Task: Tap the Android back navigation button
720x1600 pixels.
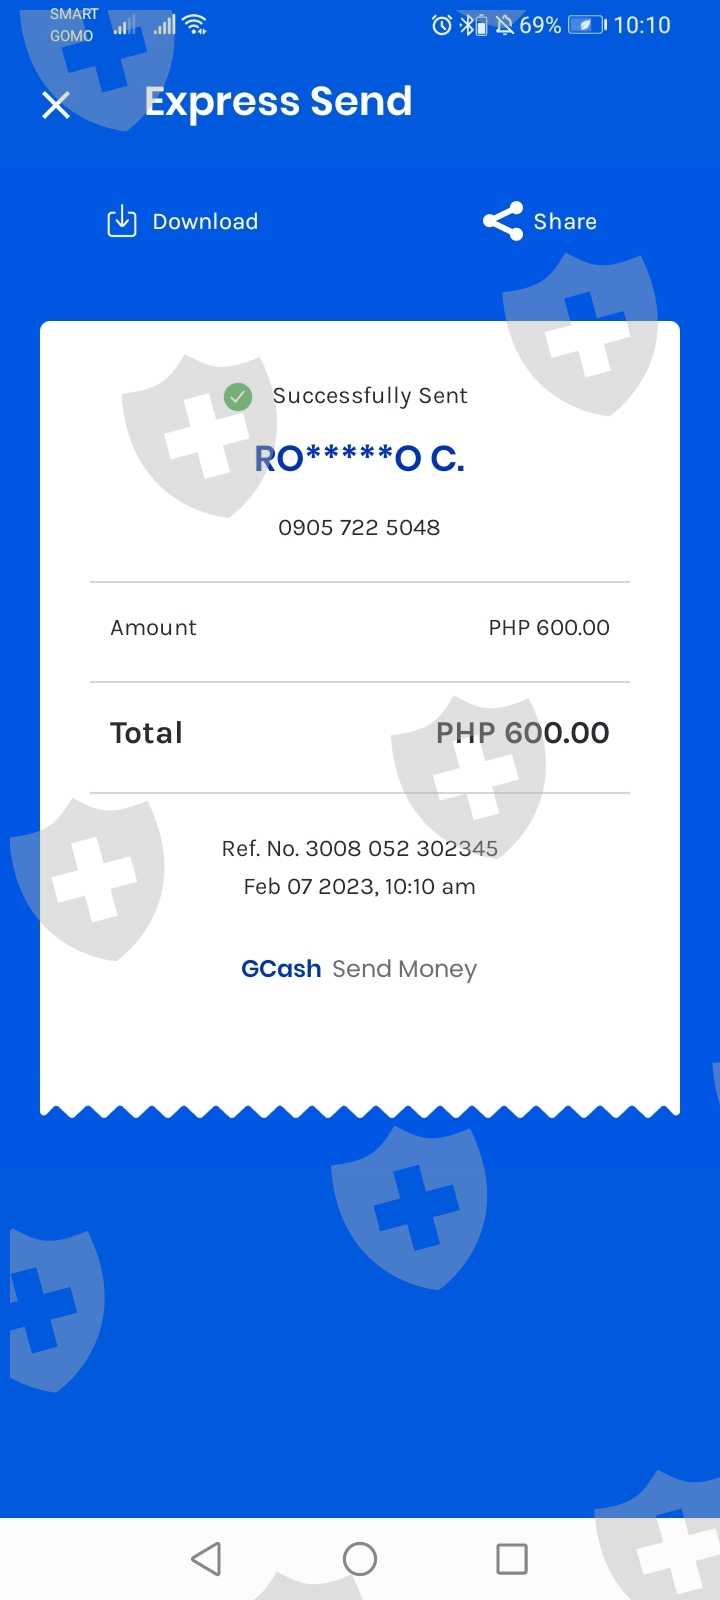Action: [206, 1558]
